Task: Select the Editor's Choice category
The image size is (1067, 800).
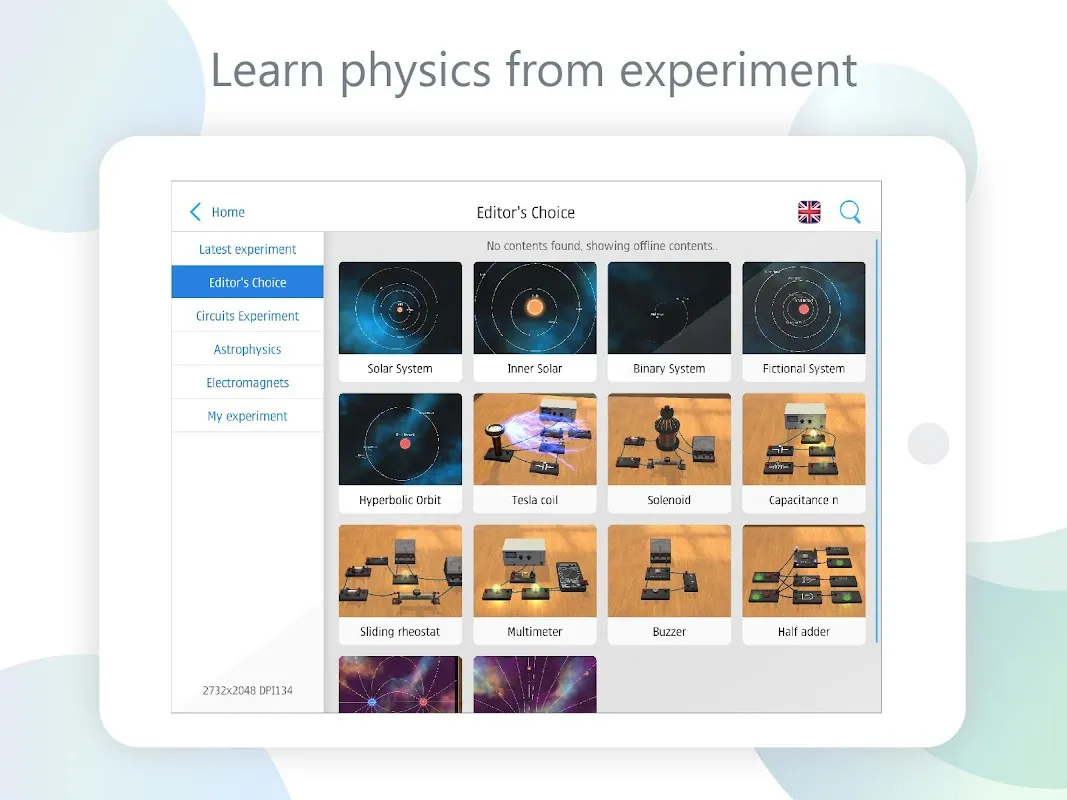Action: tap(247, 282)
